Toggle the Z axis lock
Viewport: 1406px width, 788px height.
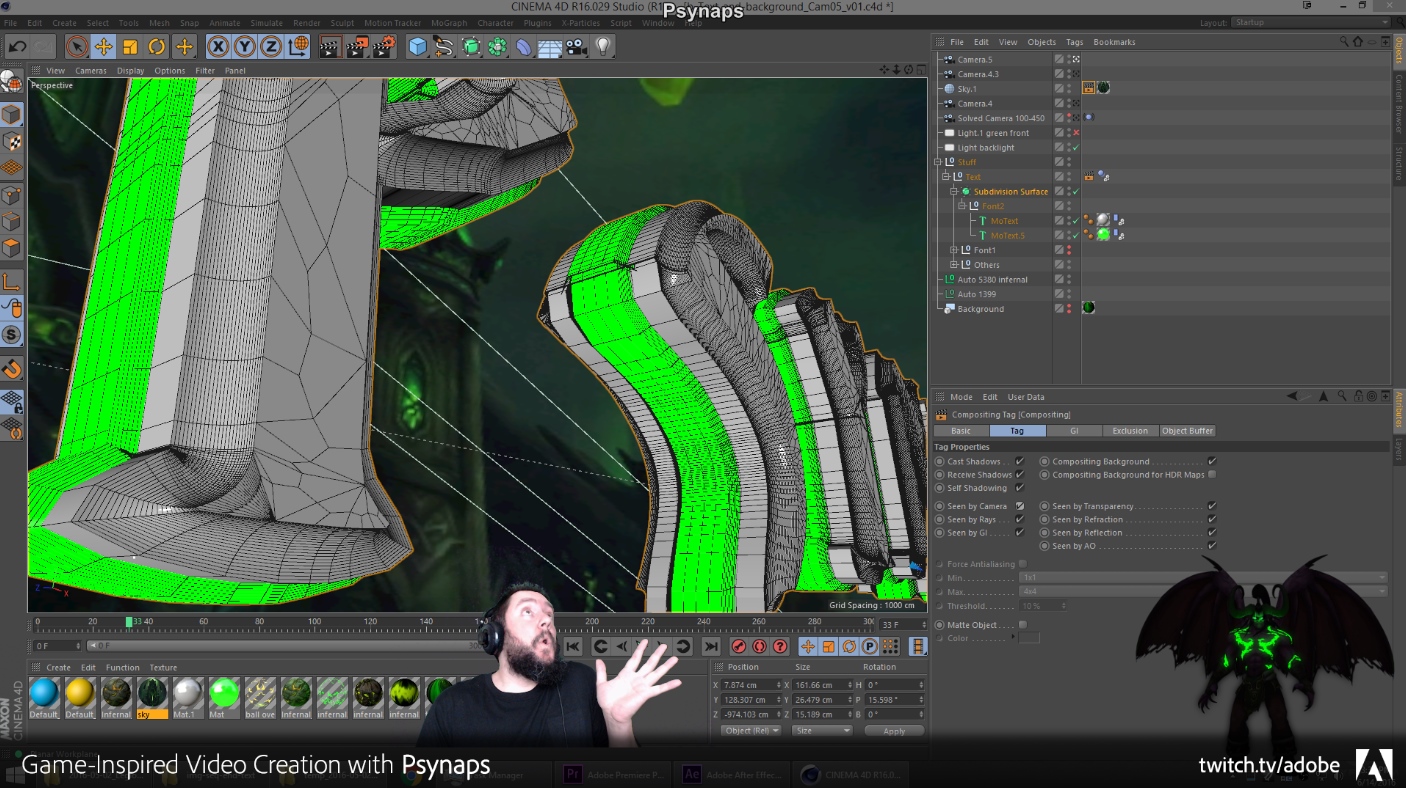[271, 46]
